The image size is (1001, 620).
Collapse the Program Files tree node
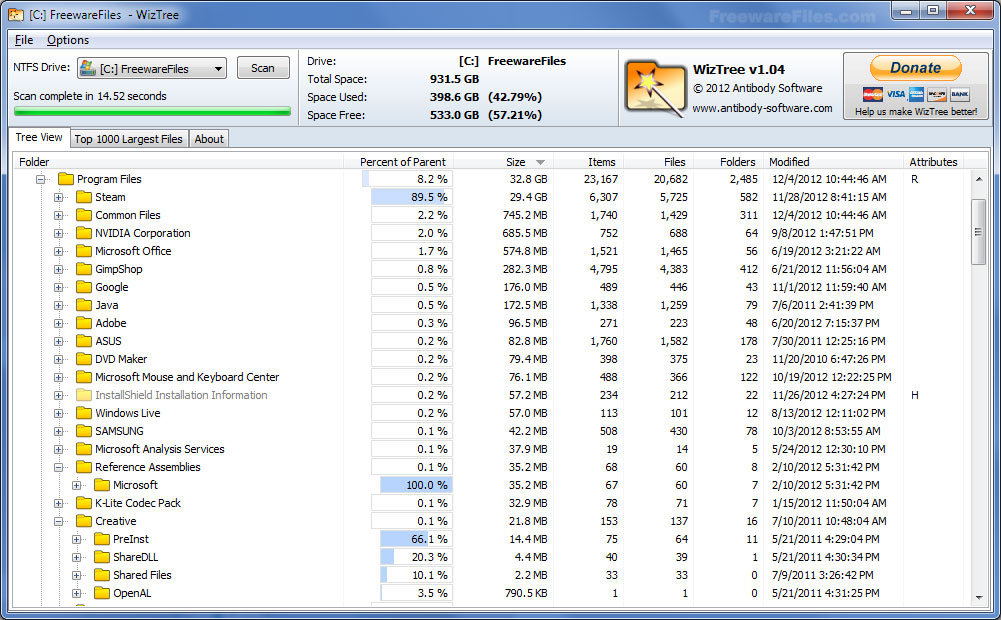41,179
